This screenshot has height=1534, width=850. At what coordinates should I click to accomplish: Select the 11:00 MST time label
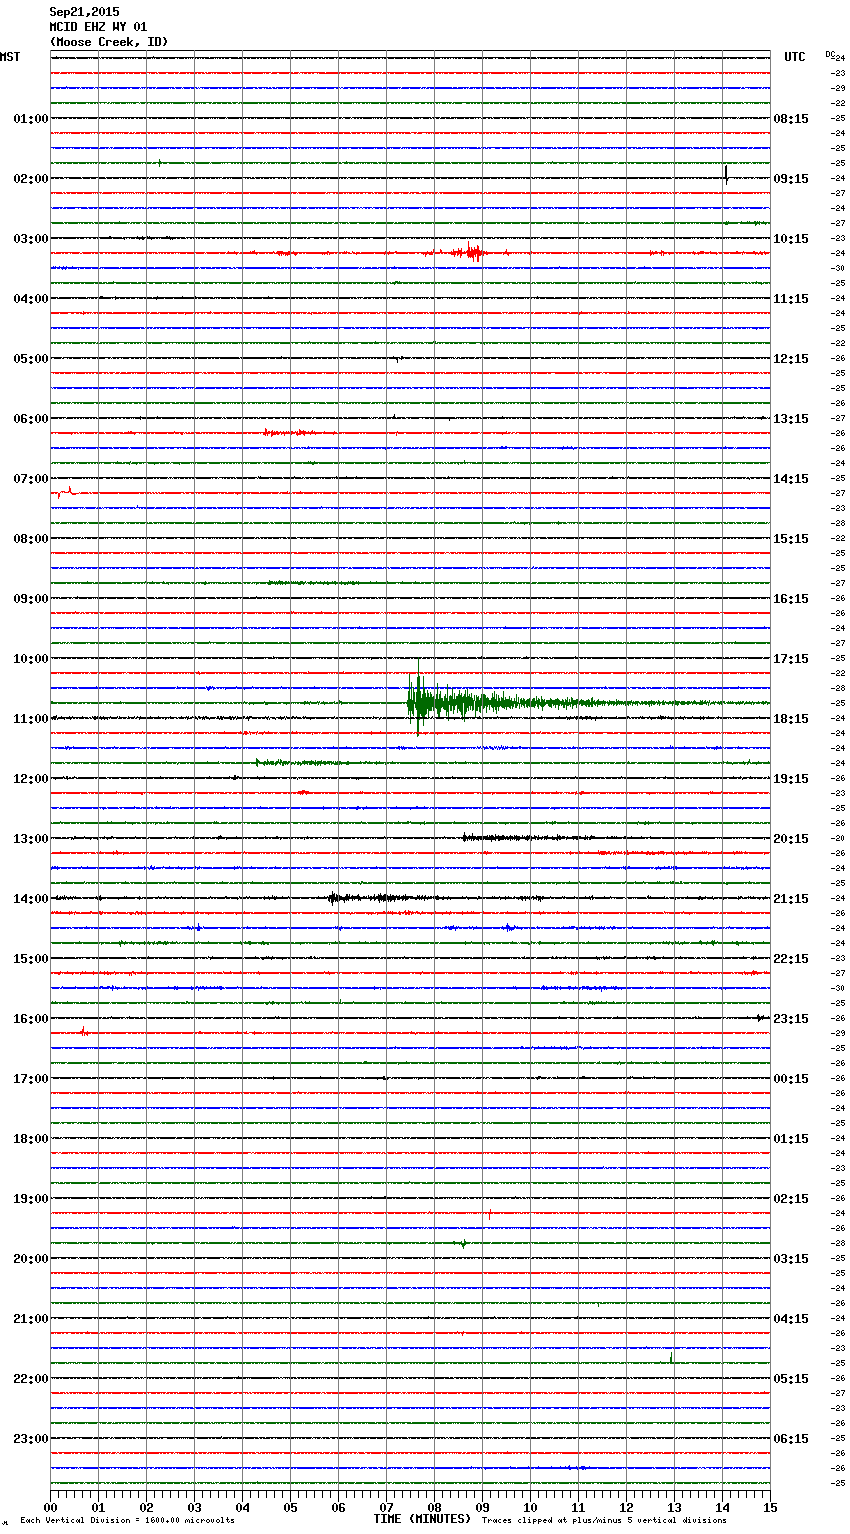point(31,719)
